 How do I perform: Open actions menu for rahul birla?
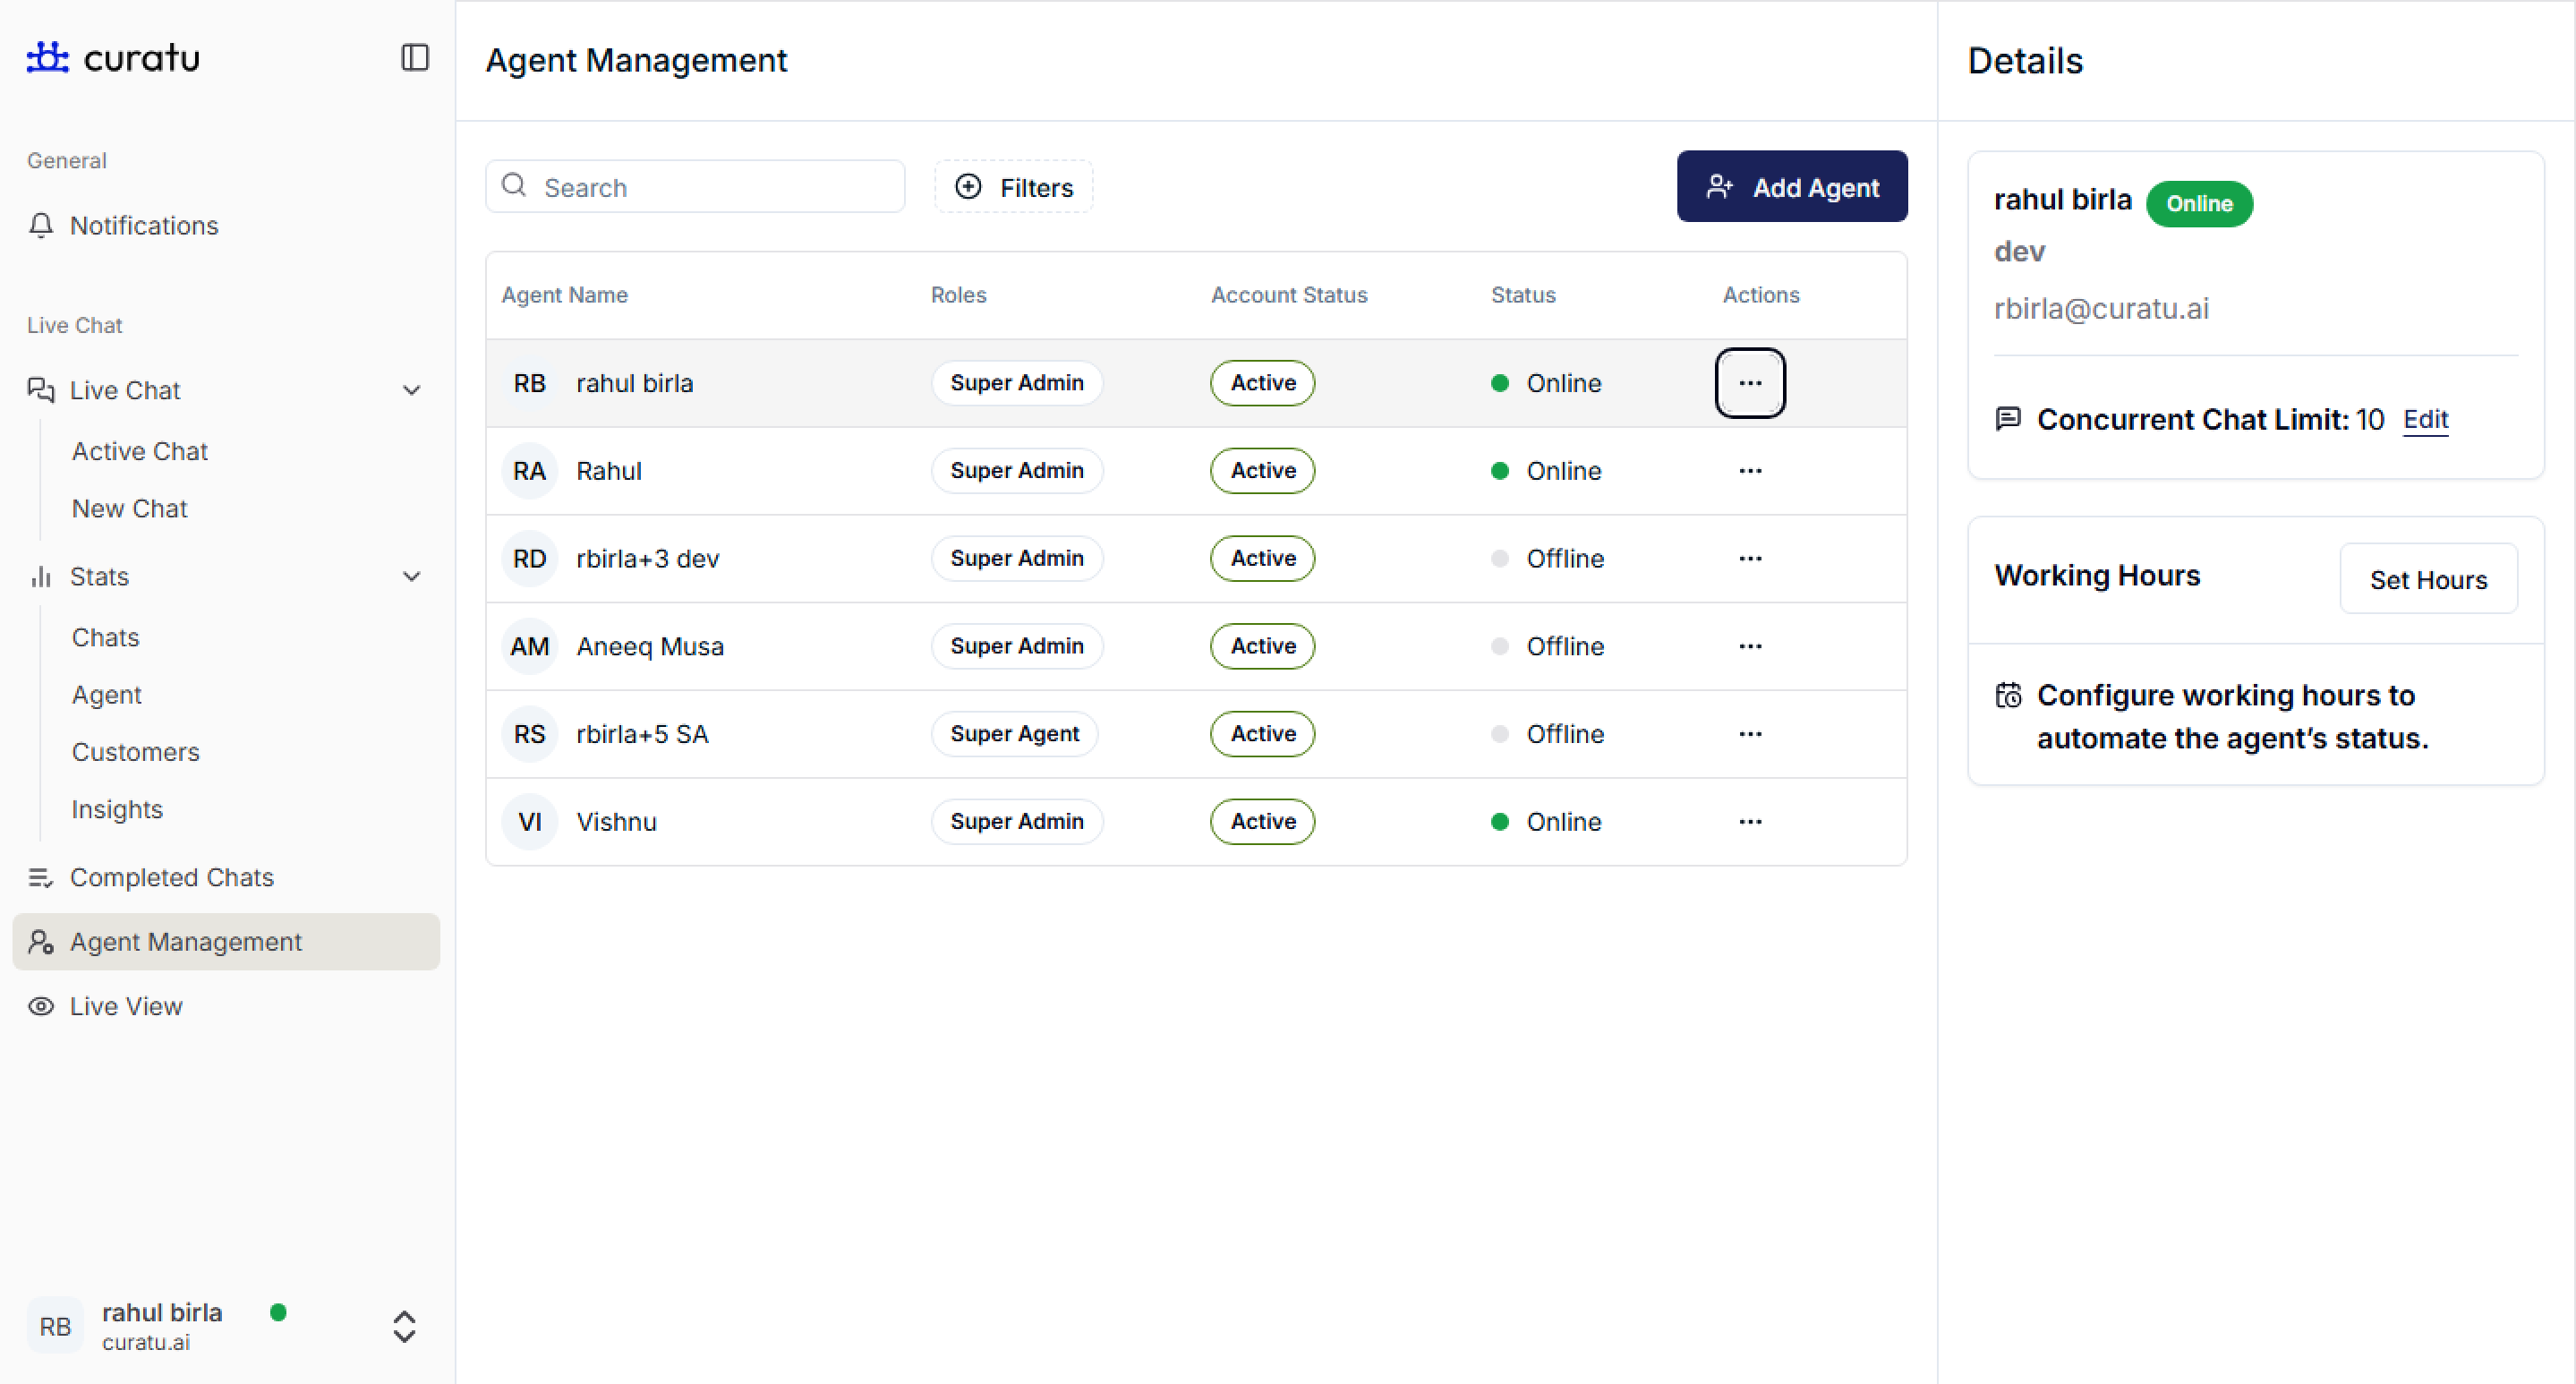[1749, 383]
